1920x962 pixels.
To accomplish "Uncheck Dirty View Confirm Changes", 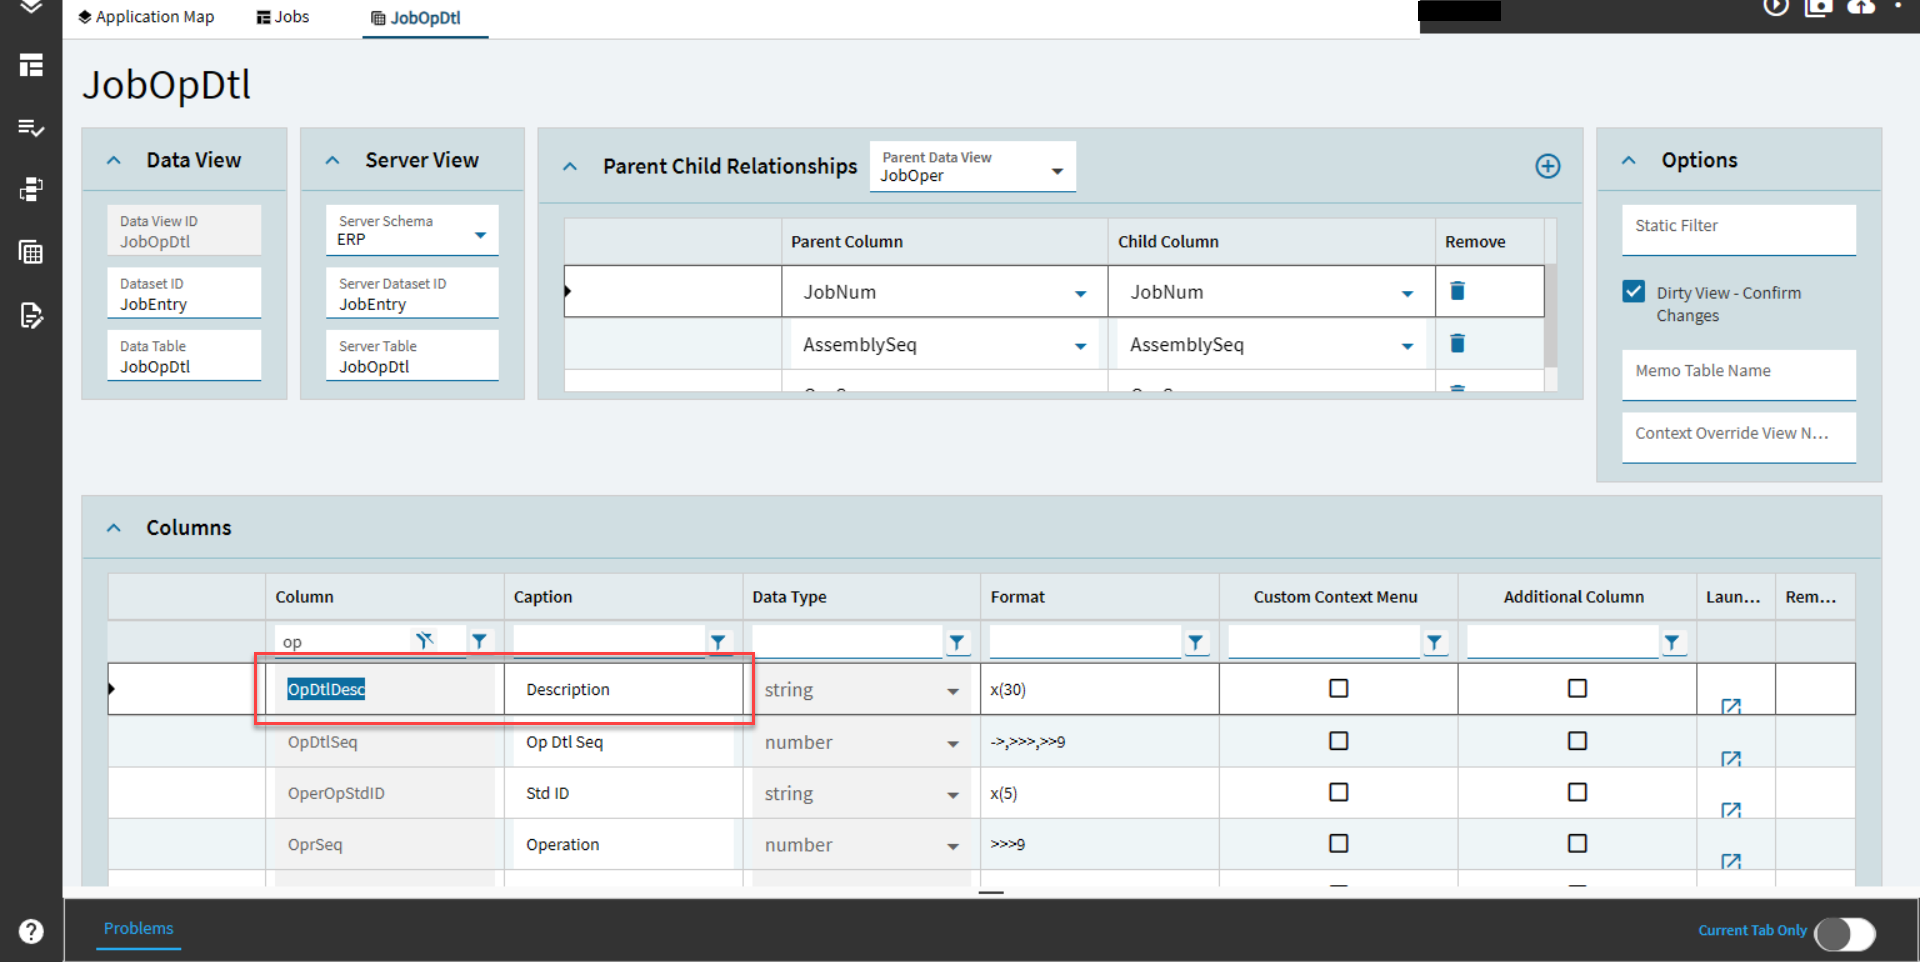I will click(x=1634, y=292).
